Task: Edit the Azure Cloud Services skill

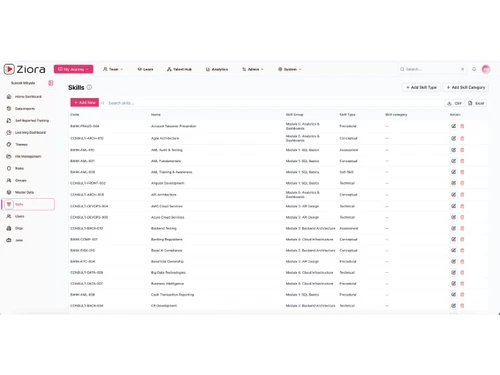Action: 453,217
